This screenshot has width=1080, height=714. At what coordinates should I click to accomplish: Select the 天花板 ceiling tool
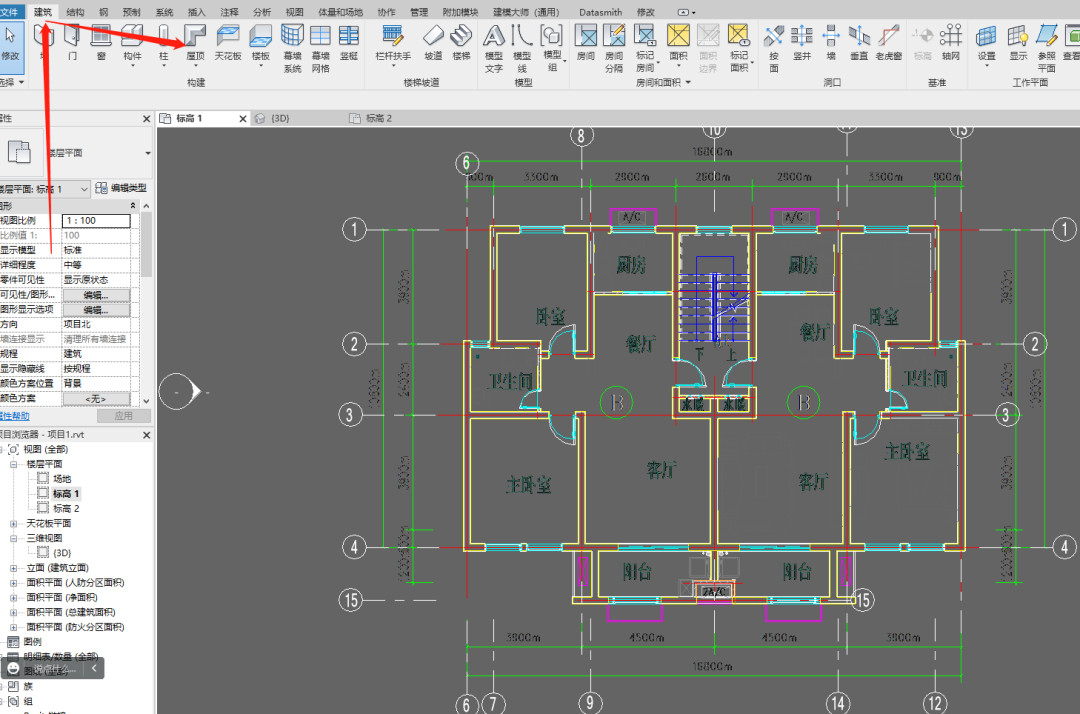coord(227,43)
